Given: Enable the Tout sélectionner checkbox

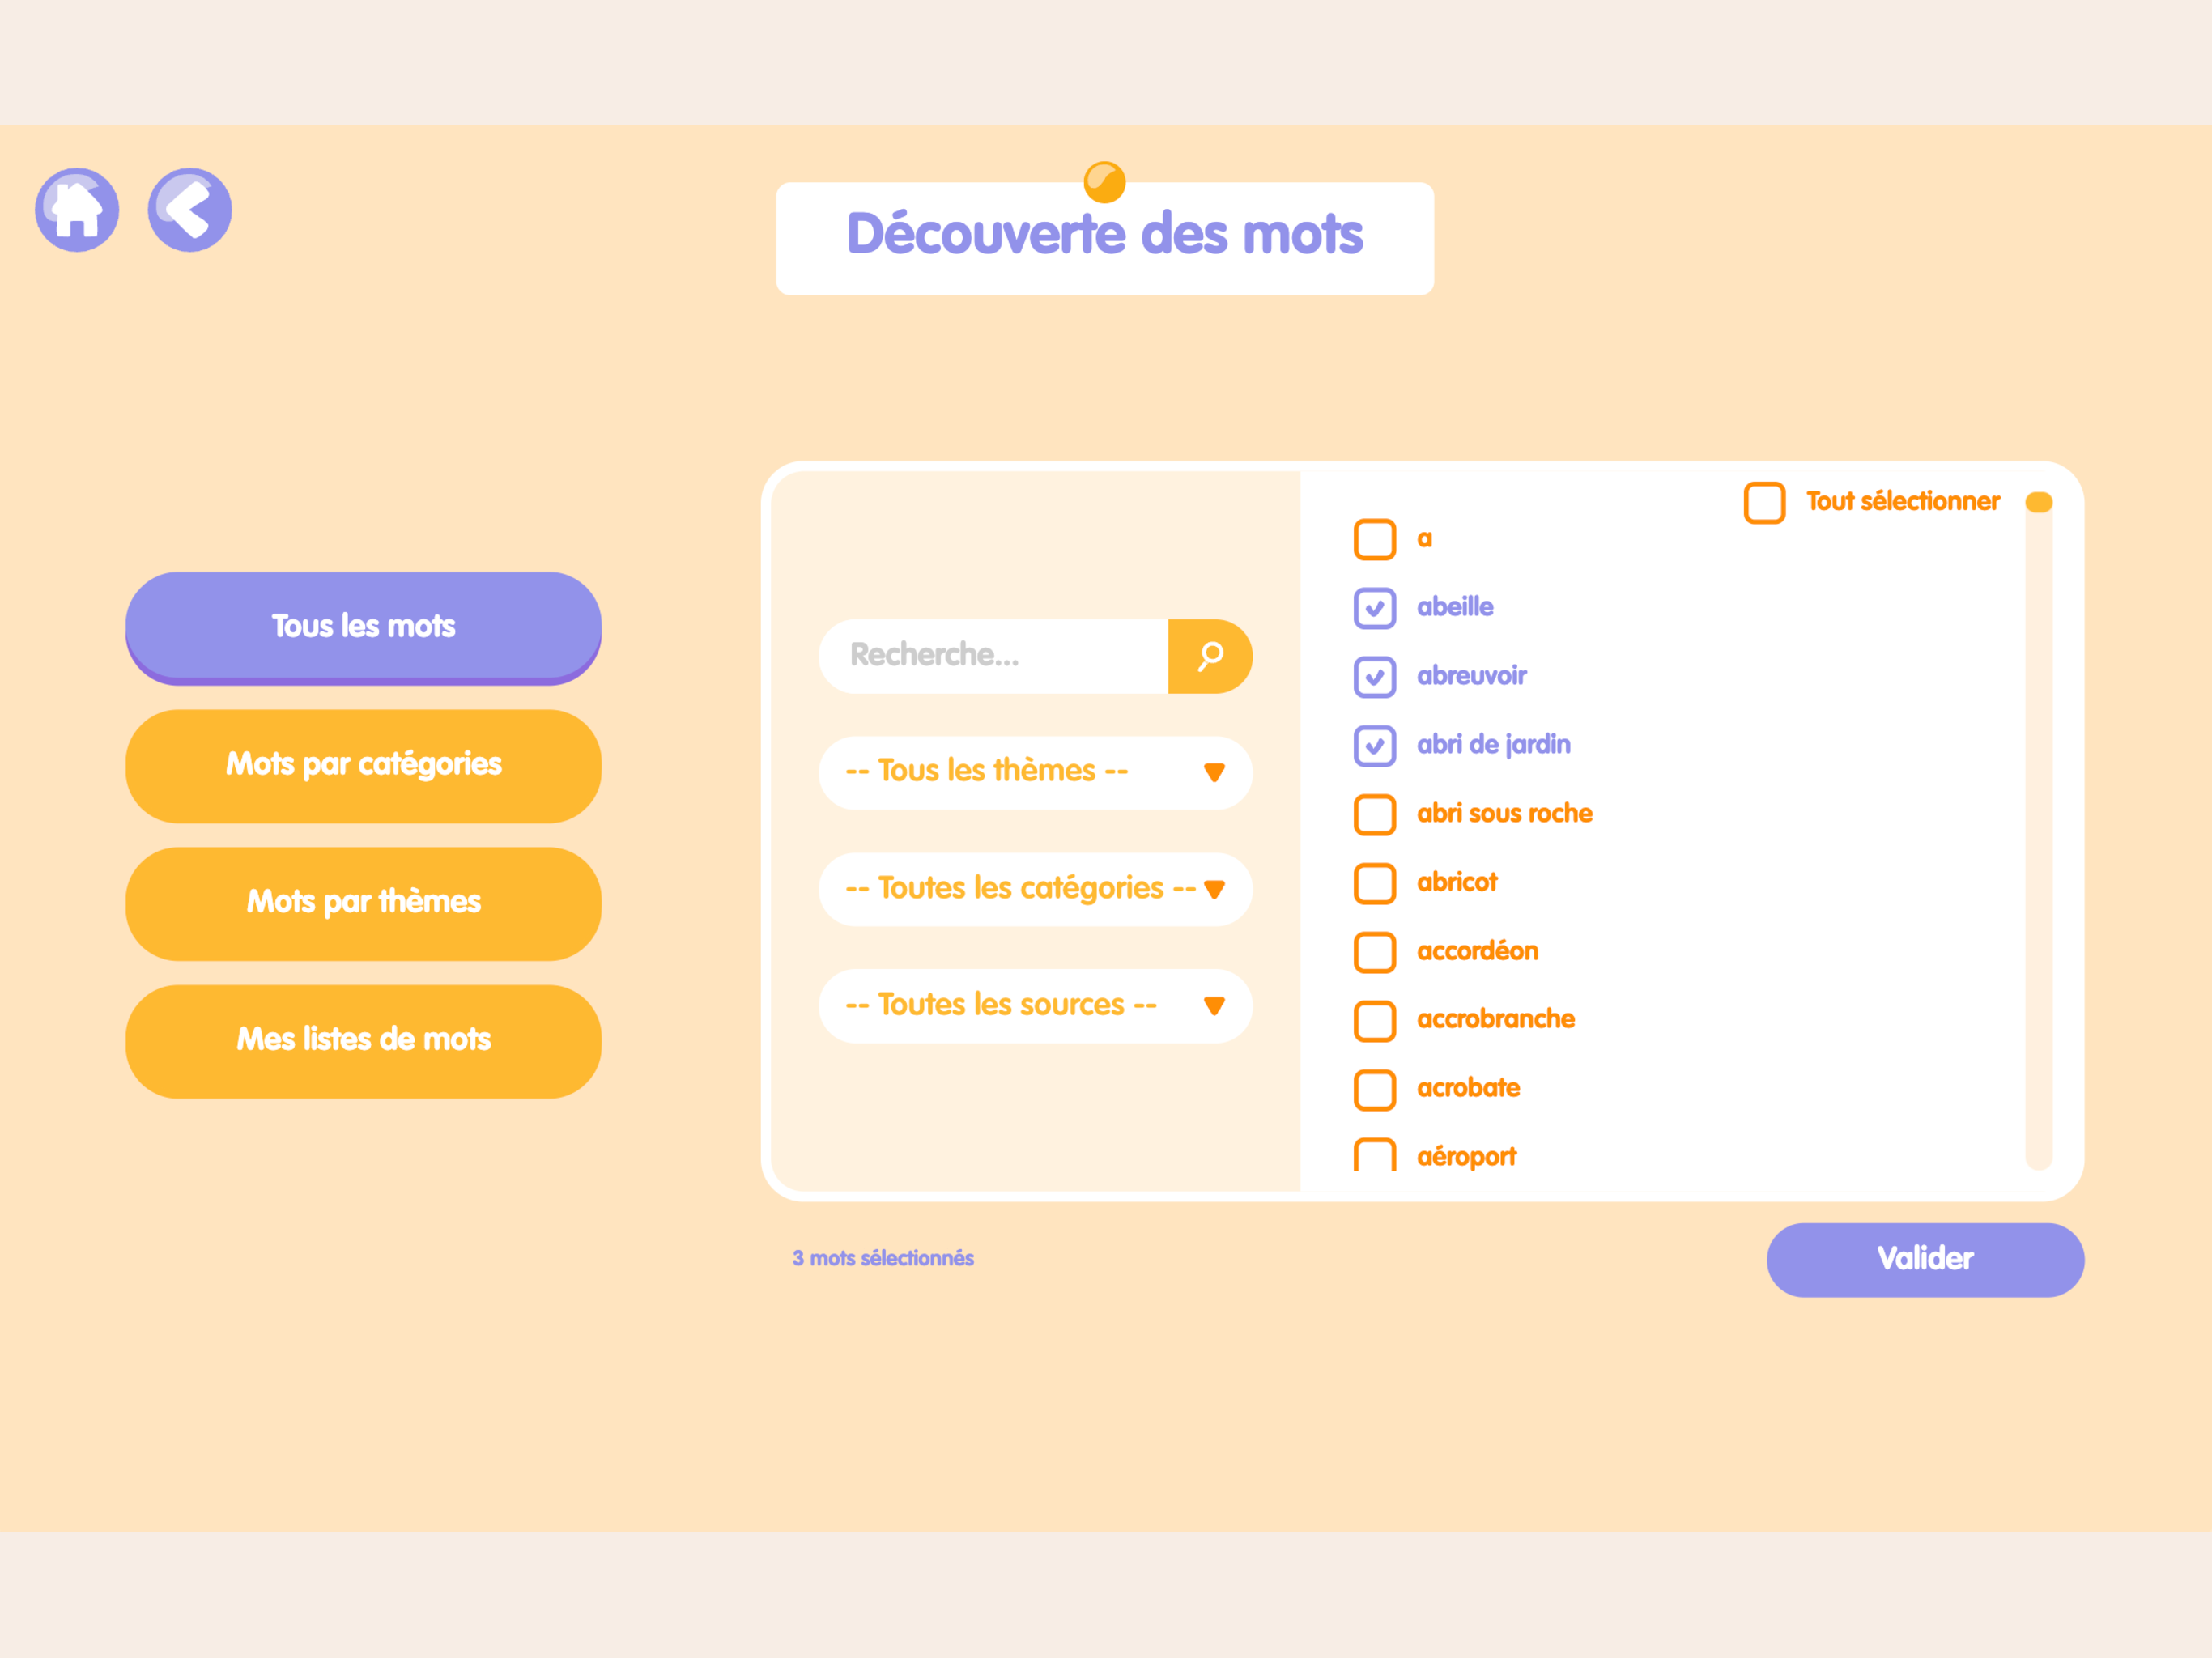Looking at the screenshot, I should (x=1764, y=502).
